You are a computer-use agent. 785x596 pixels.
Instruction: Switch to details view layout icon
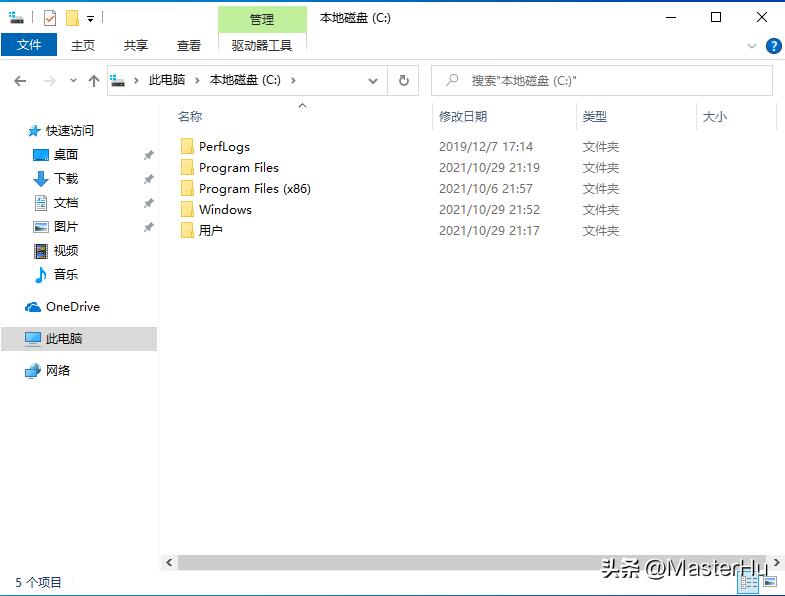(749, 582)
